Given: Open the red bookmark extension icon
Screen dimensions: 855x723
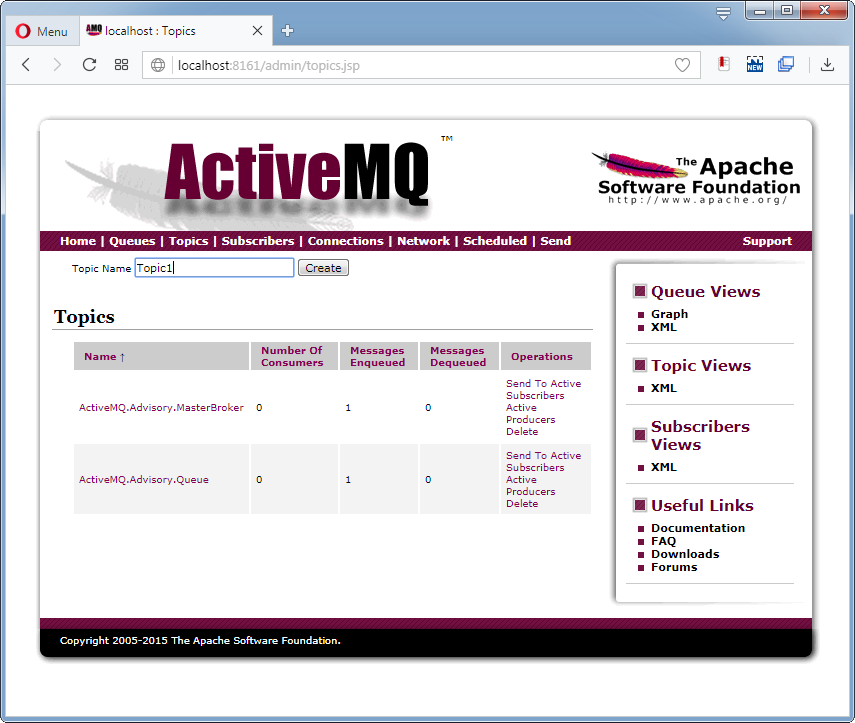Looking at the screenshot, I should [x=724, y=64].
